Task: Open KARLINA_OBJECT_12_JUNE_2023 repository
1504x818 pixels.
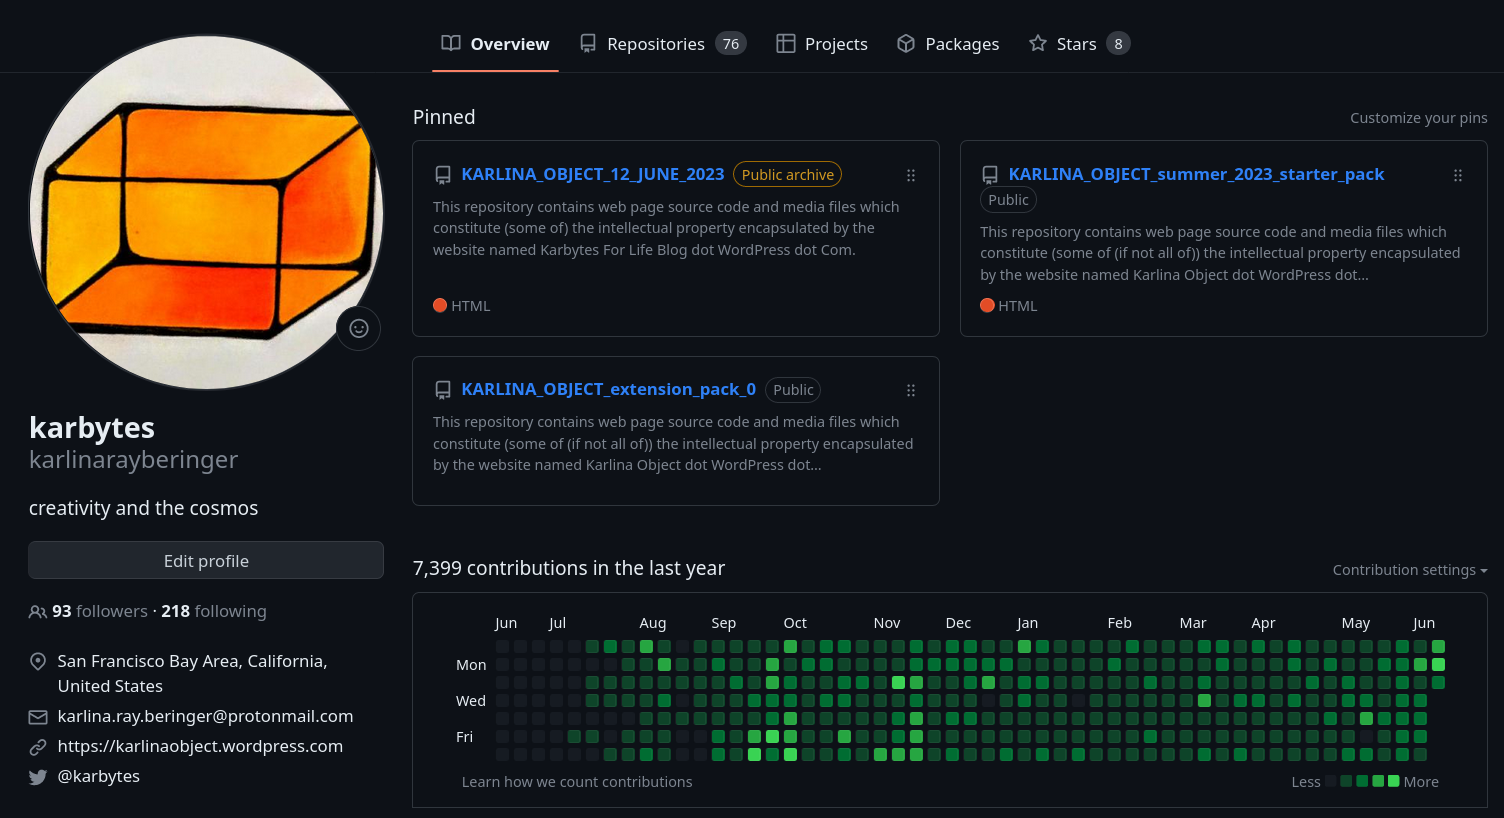Action: click(593, 174)
